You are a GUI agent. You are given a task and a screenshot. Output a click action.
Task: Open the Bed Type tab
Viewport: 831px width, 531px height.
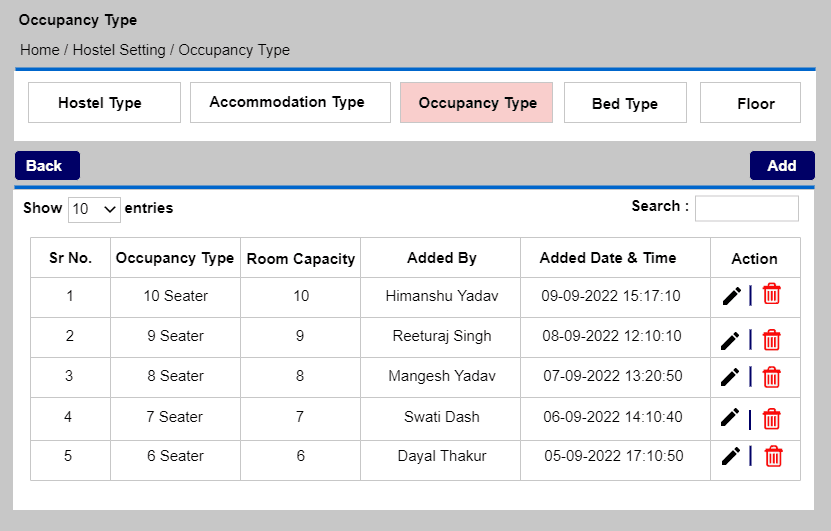coord(625,103)
